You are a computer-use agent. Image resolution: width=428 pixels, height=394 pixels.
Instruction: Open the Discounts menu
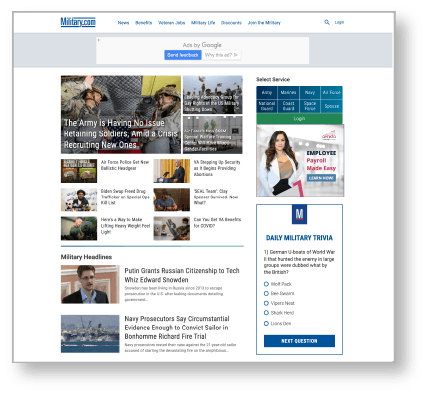pos(231,23)
